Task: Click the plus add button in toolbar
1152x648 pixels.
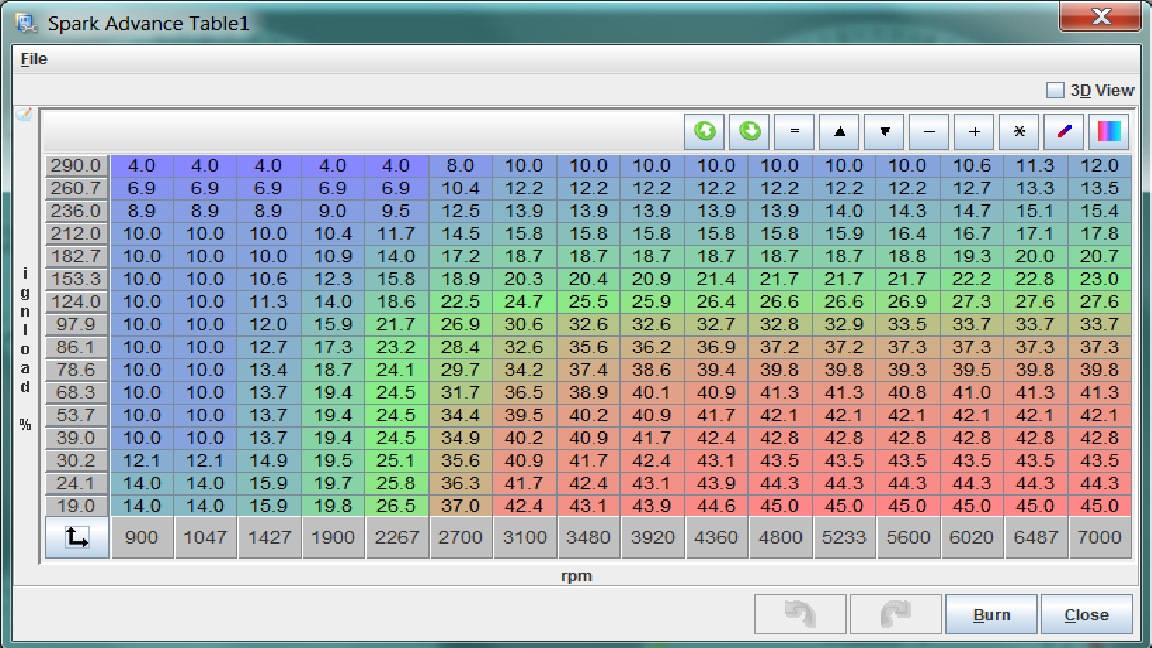Action: click(974, 131)
